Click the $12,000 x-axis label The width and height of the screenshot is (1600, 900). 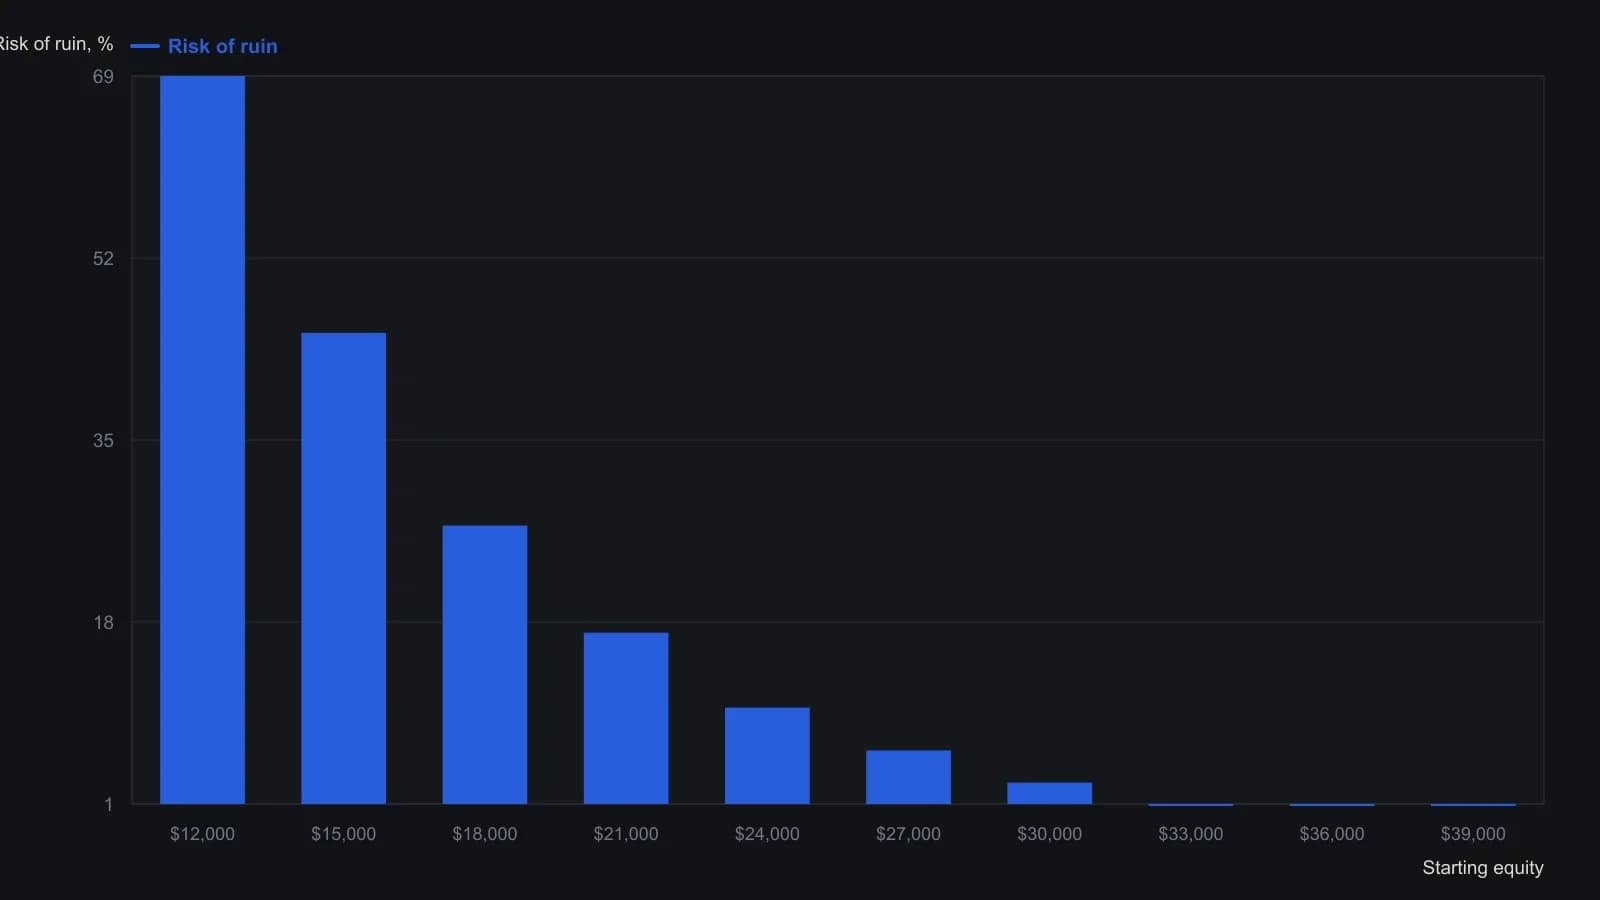click(202, 834)
